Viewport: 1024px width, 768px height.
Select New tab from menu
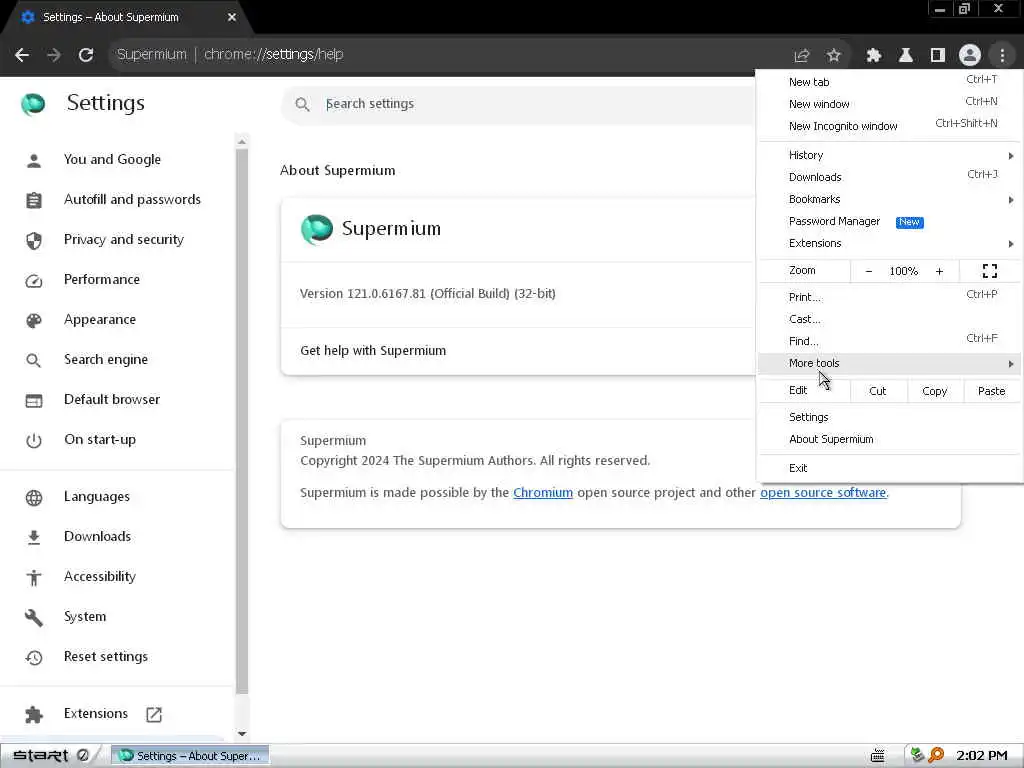889,82
